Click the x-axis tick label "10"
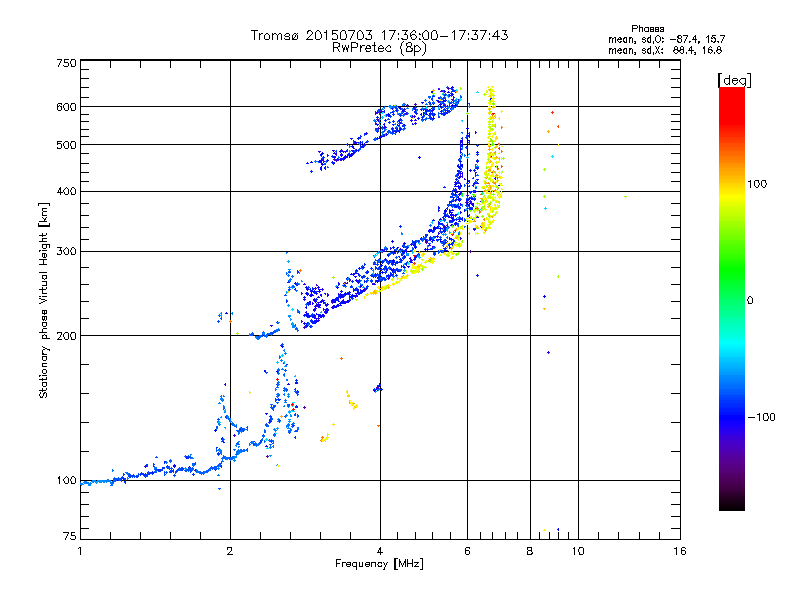 tap(578, 551)
